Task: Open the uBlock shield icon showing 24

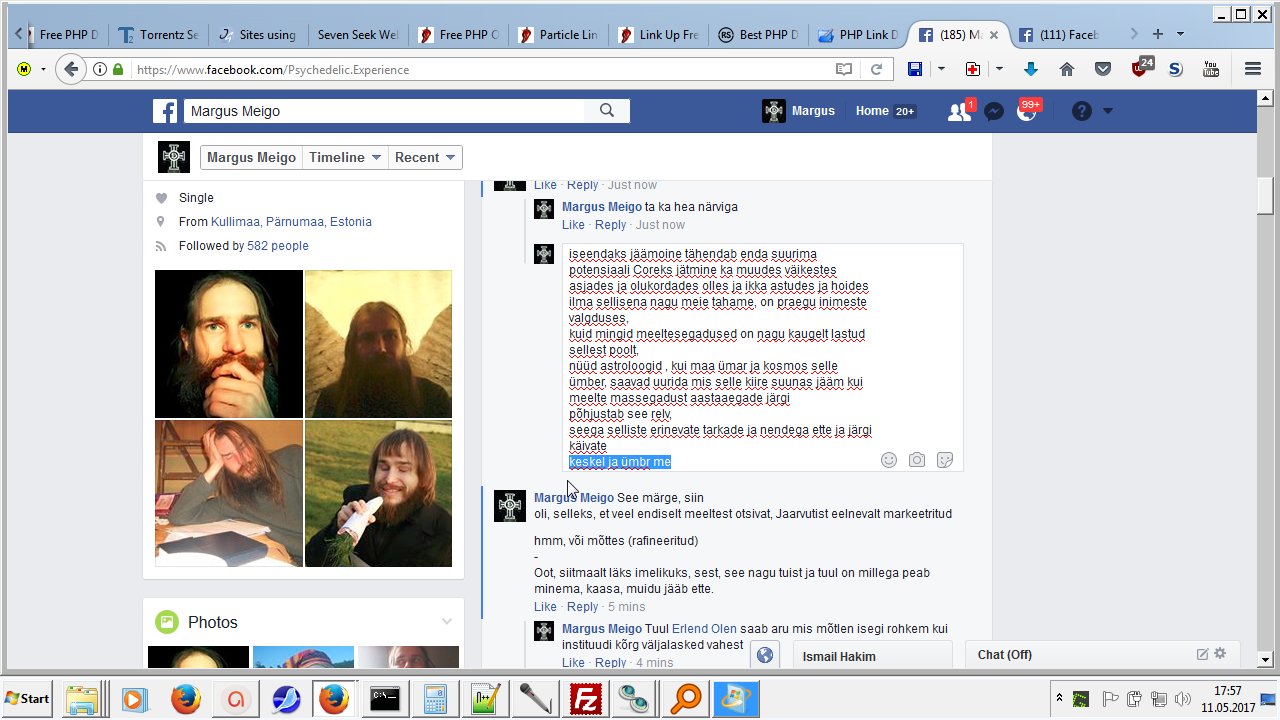Action: coord(1141,68)
